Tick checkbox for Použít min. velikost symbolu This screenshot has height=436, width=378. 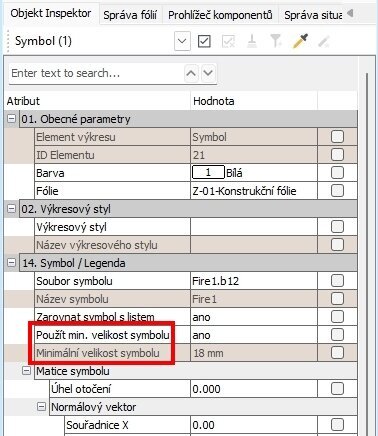coord(337,335)
